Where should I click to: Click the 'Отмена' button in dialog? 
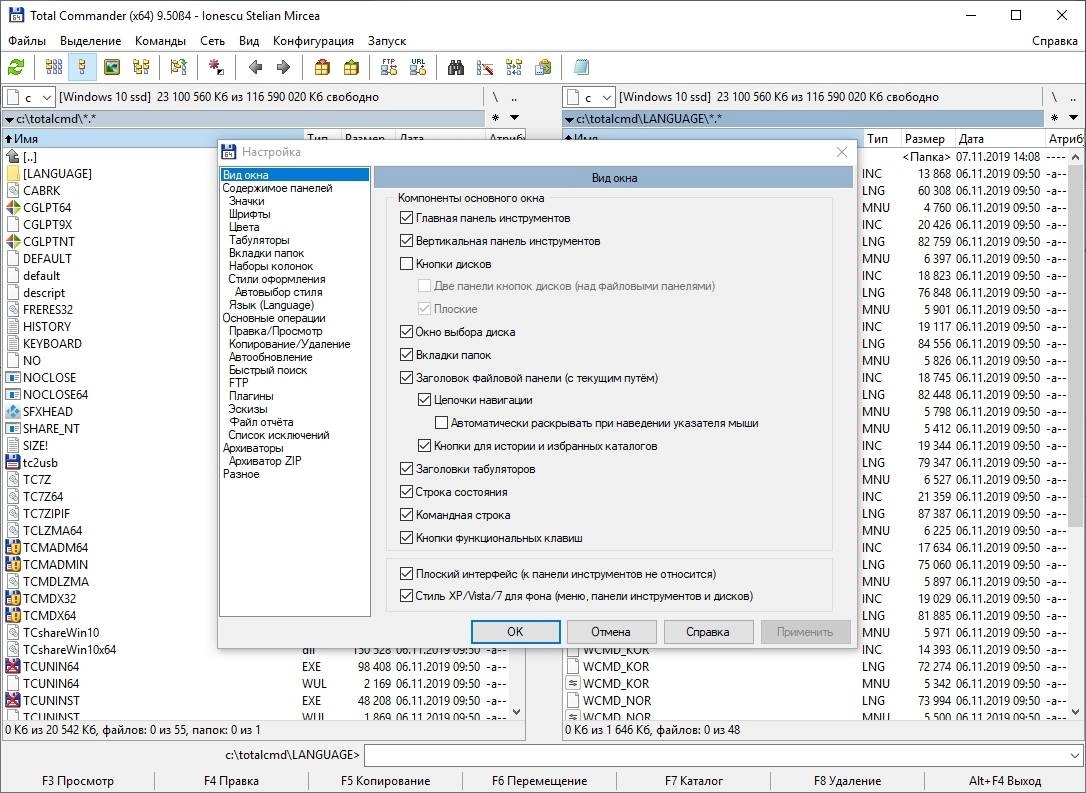point(611,632)
